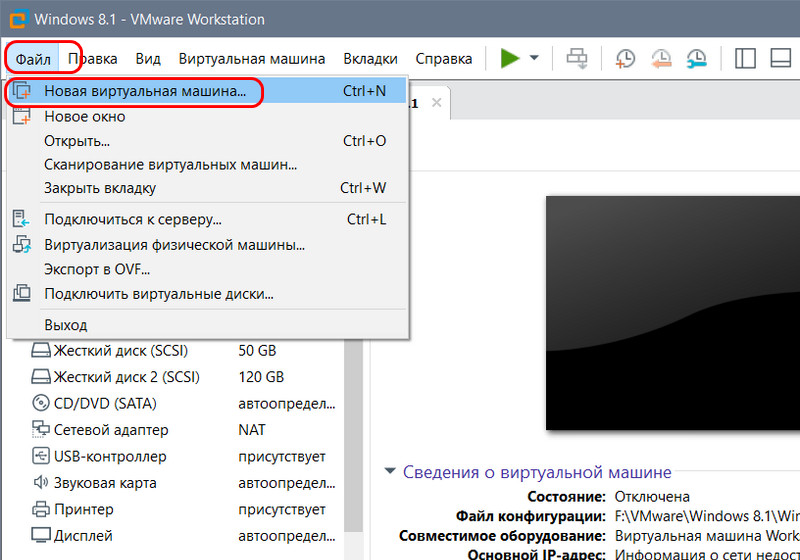
Task: Open the Файл menu
Action: [33, 59]
